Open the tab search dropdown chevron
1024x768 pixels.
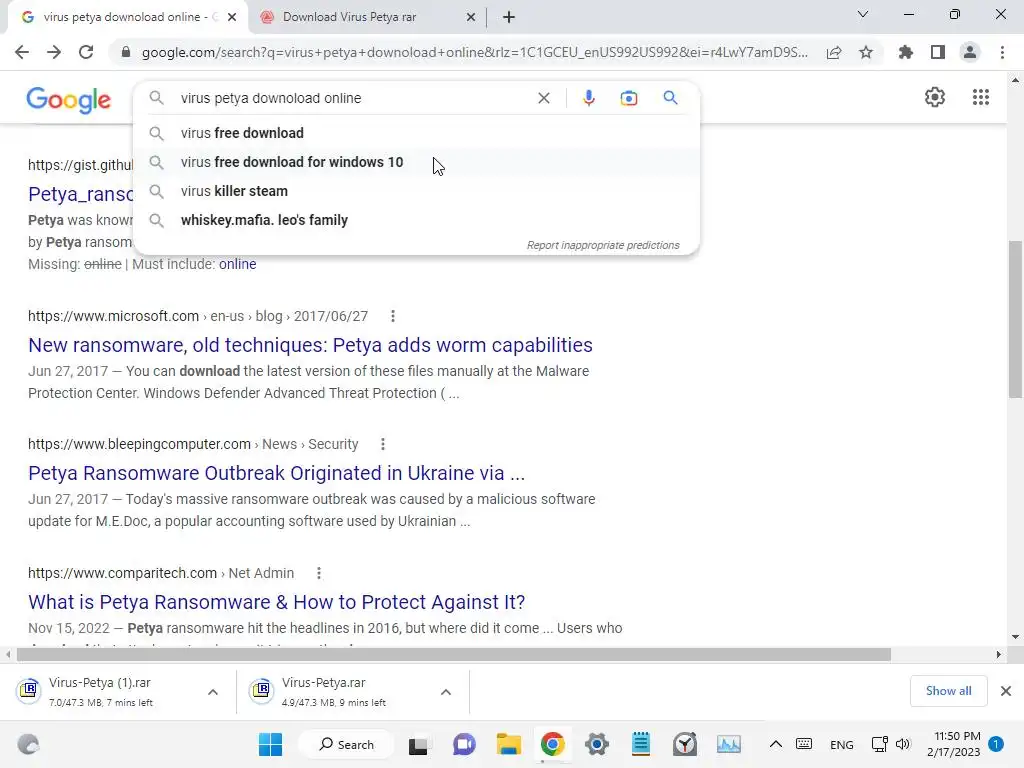[x=863, y=14]
